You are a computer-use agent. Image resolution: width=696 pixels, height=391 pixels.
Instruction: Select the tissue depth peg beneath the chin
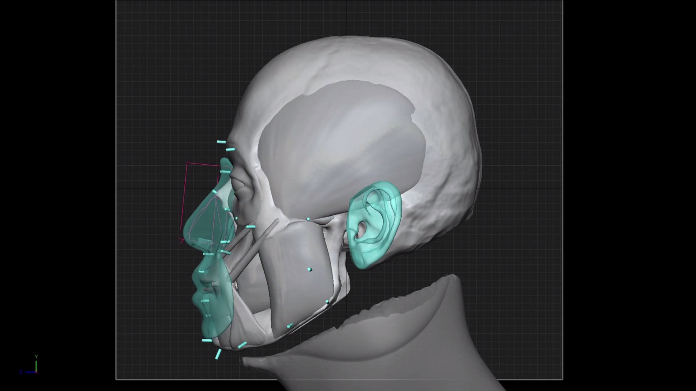coord(218,354)
